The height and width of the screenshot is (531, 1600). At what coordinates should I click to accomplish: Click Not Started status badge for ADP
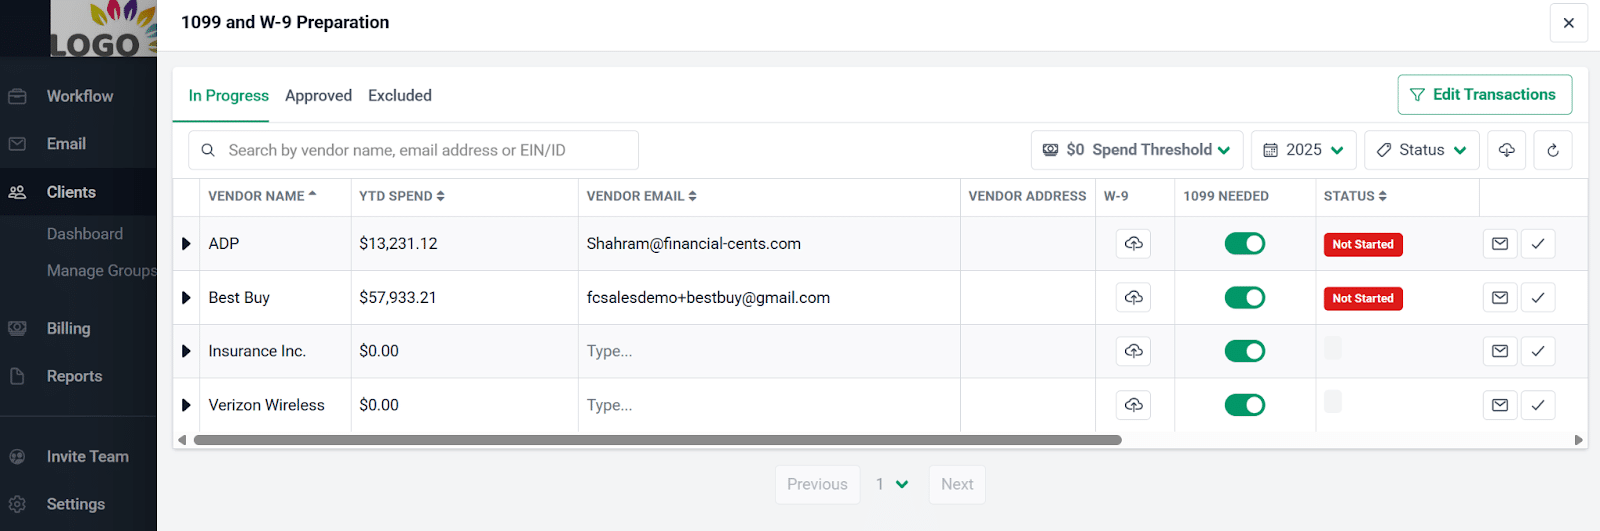click(x=1363, y=245)
